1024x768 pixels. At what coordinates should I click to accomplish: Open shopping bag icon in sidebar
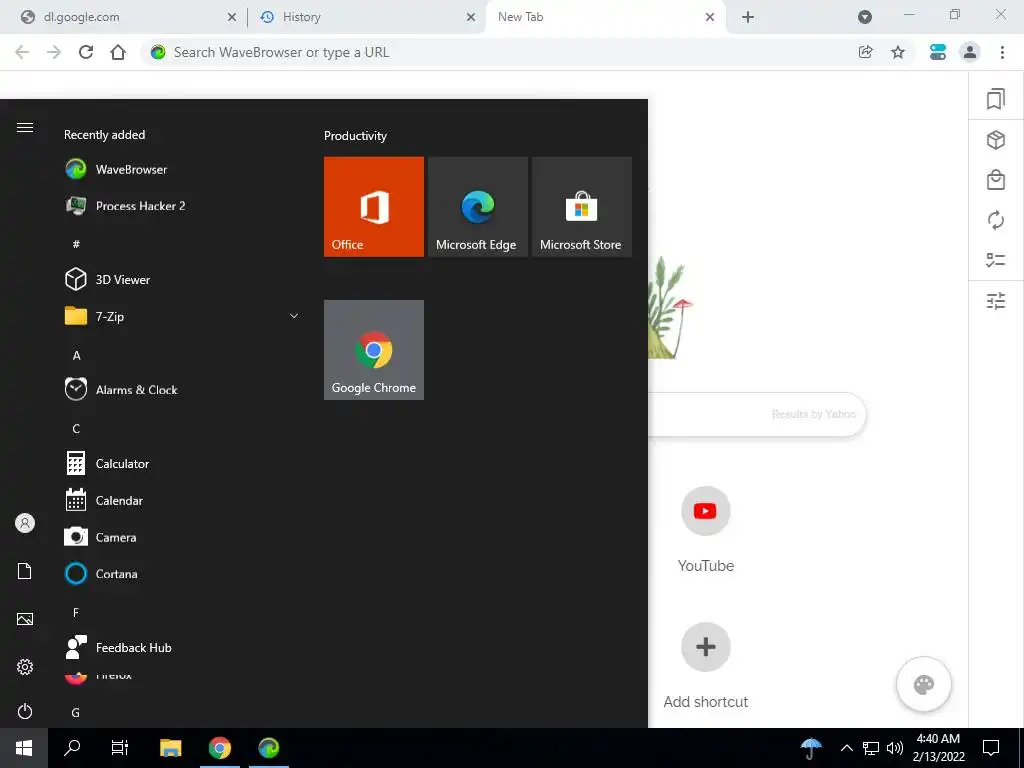[995, 180]
